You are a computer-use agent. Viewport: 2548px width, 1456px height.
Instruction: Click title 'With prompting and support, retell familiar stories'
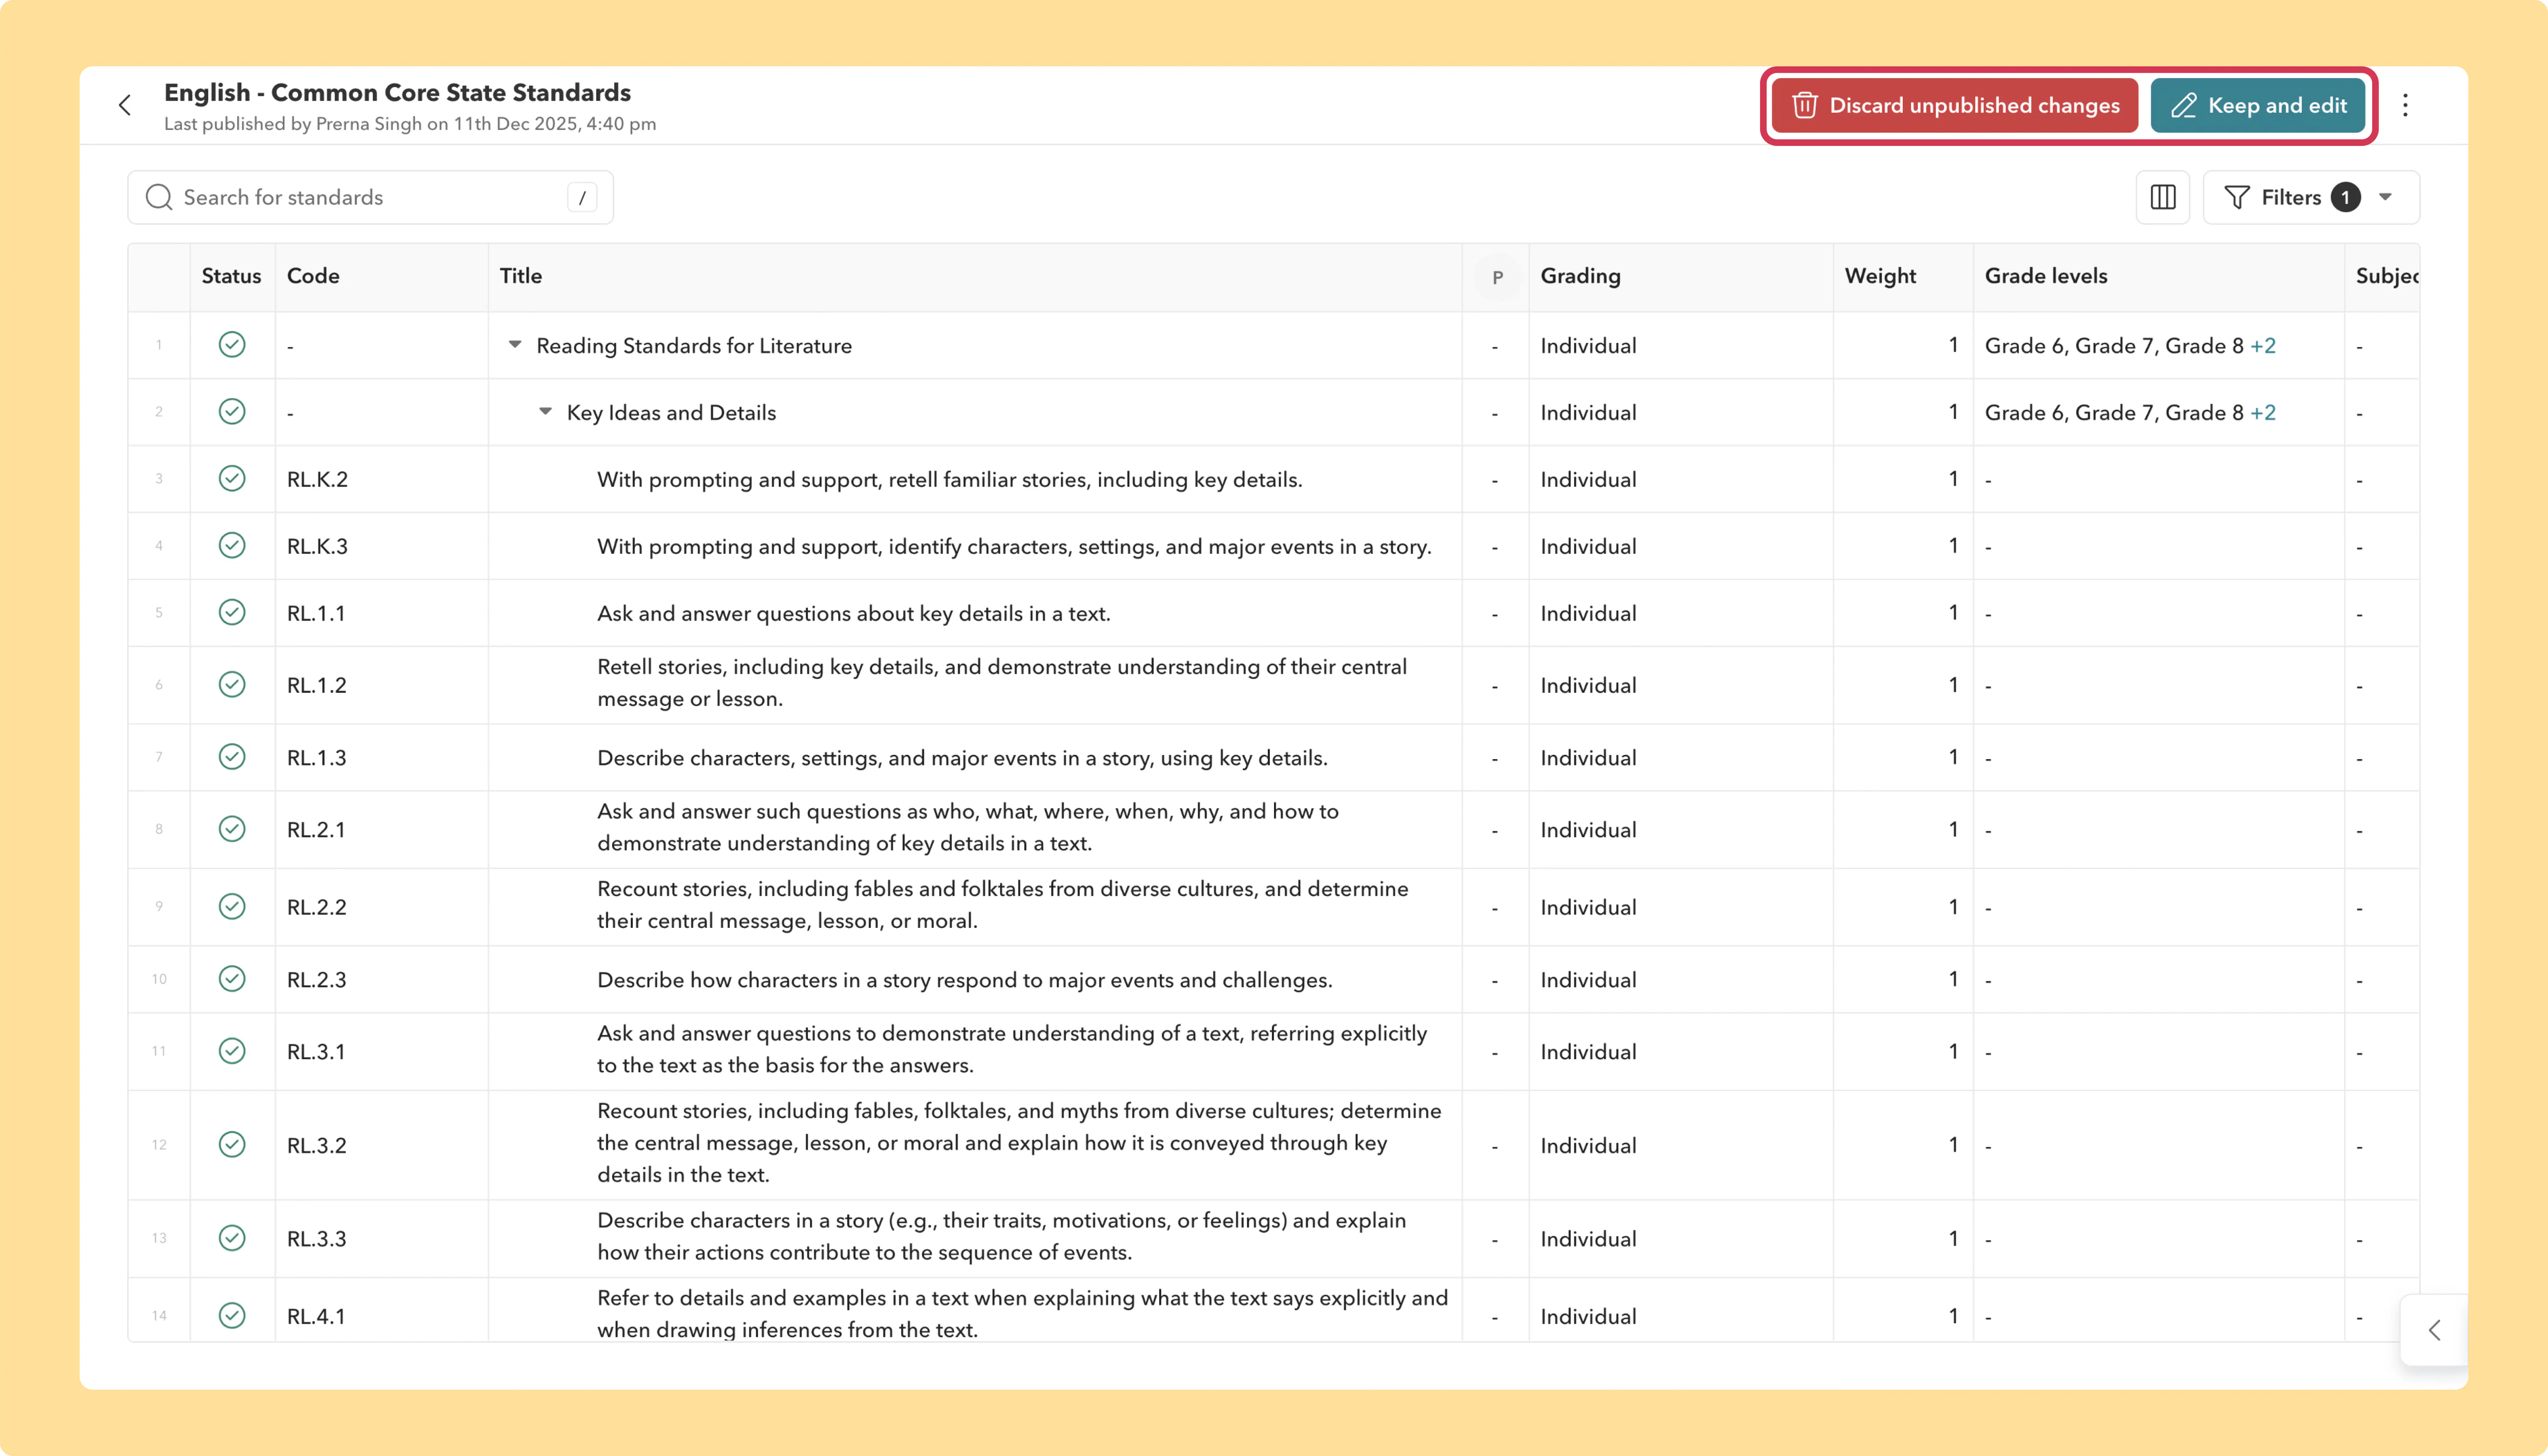pos(950,480)
